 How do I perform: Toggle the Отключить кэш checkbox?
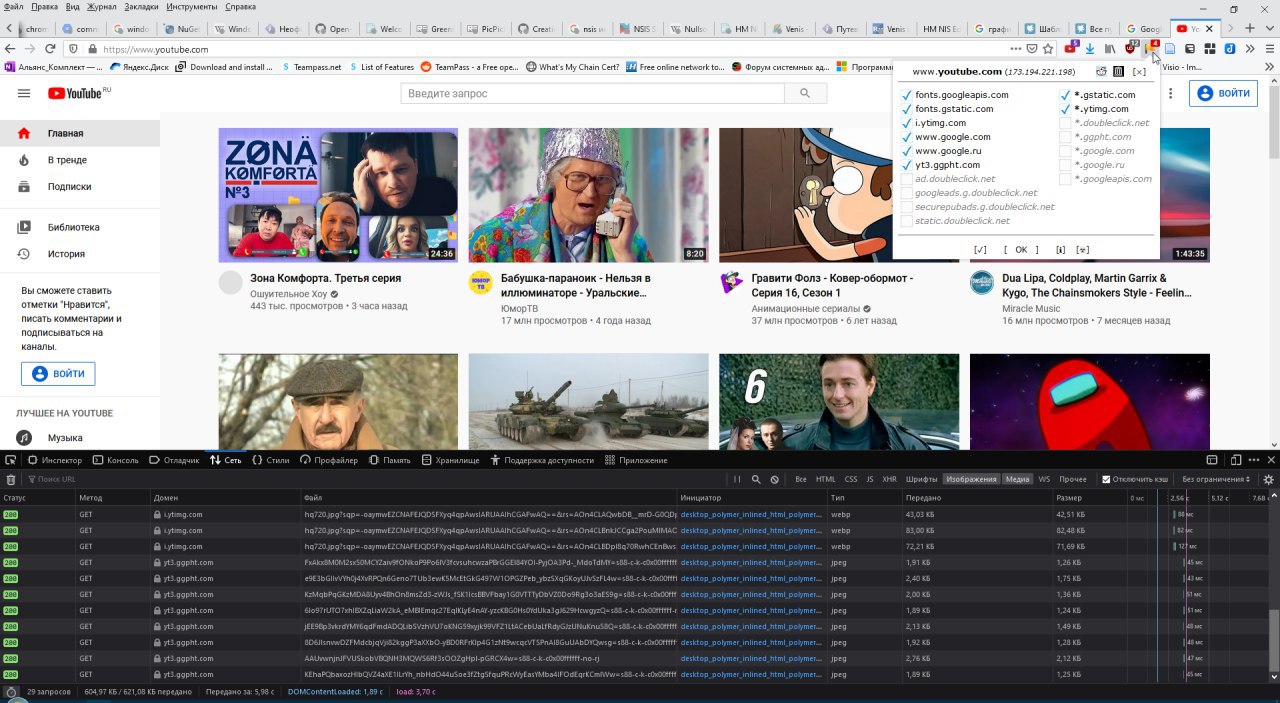click(x=1106, y=479)
